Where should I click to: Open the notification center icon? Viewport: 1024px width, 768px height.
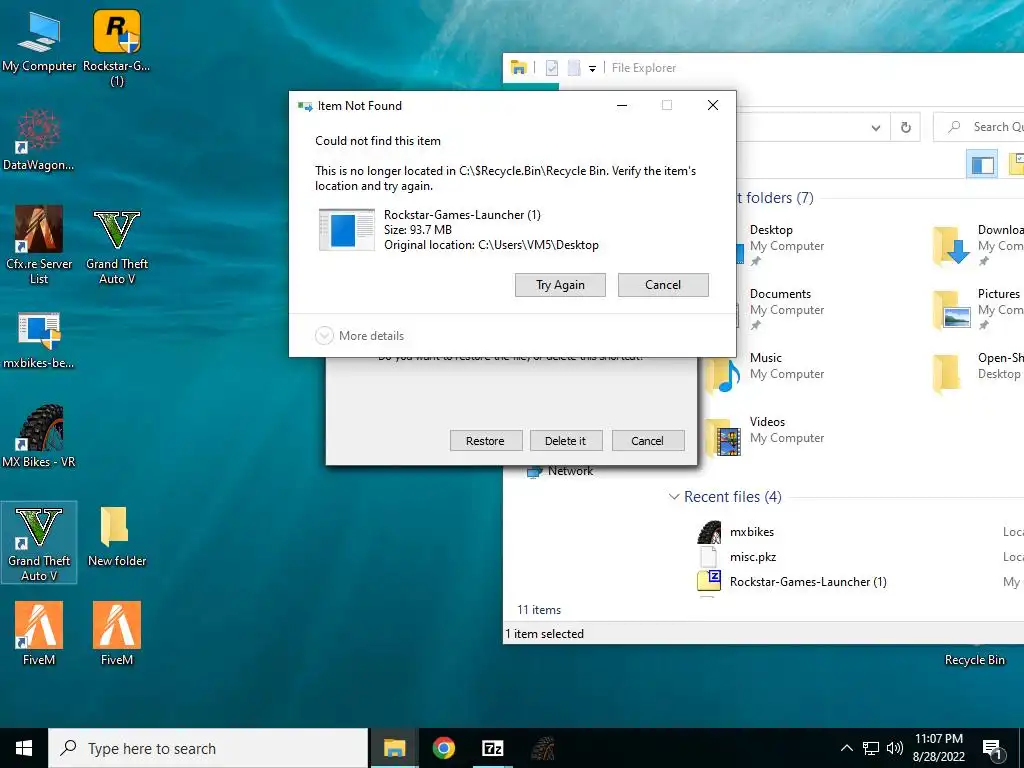tap(993, 750)
